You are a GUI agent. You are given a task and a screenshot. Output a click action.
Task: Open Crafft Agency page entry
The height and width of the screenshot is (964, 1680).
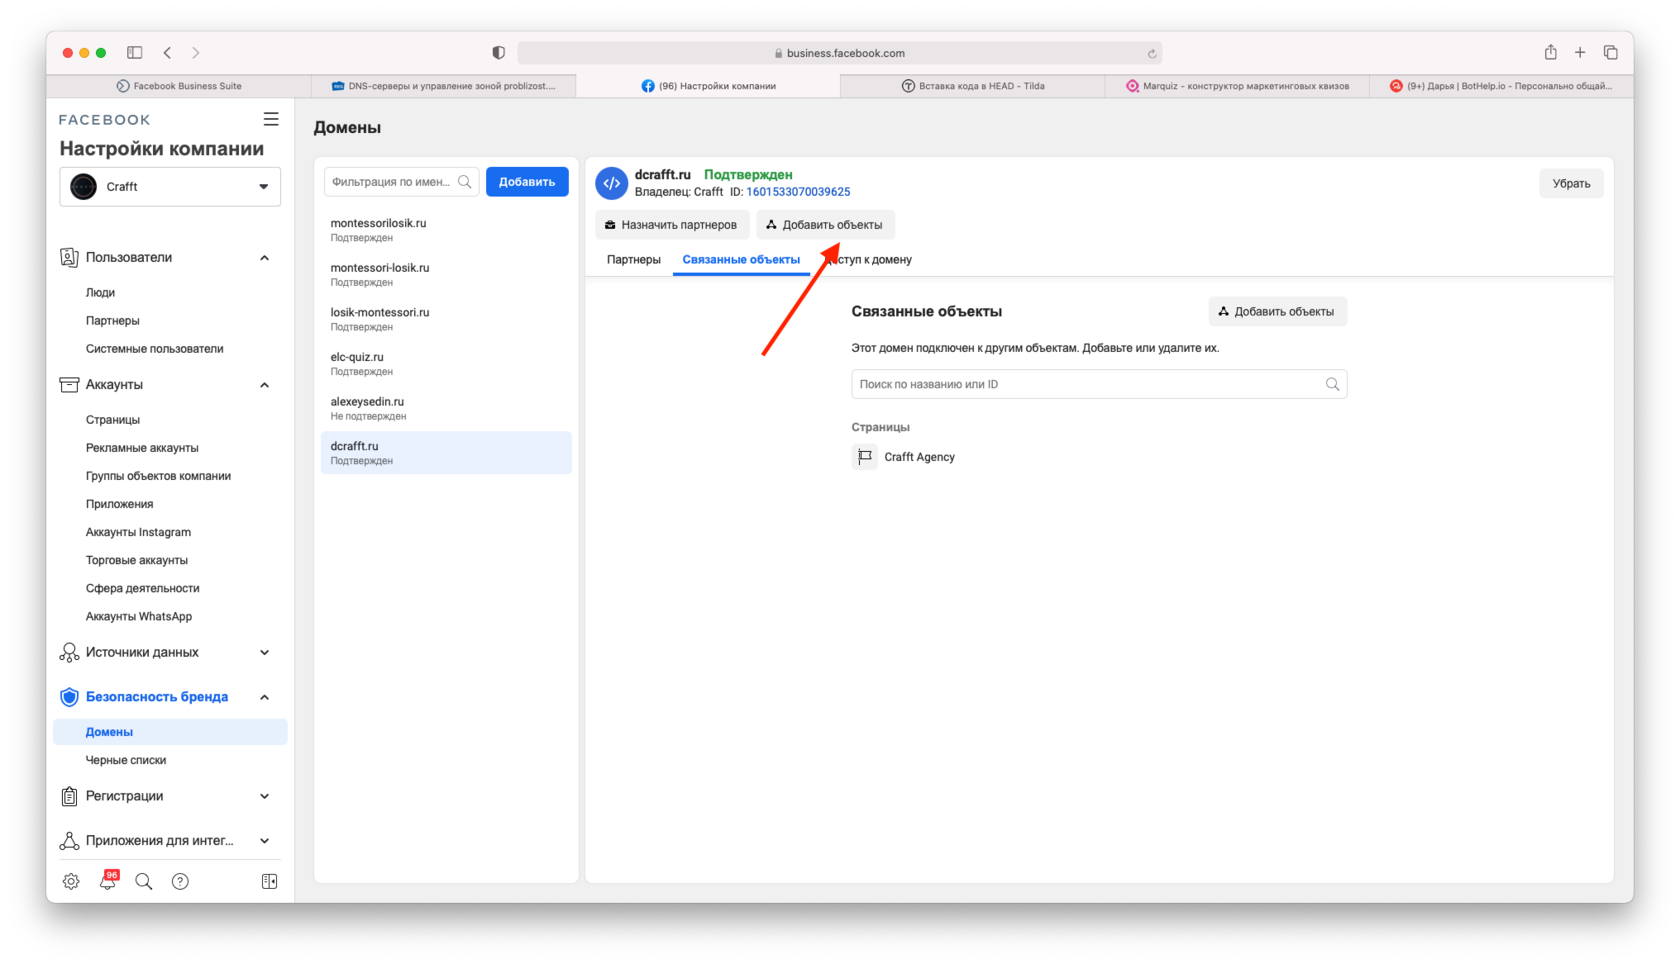(919, 457)
